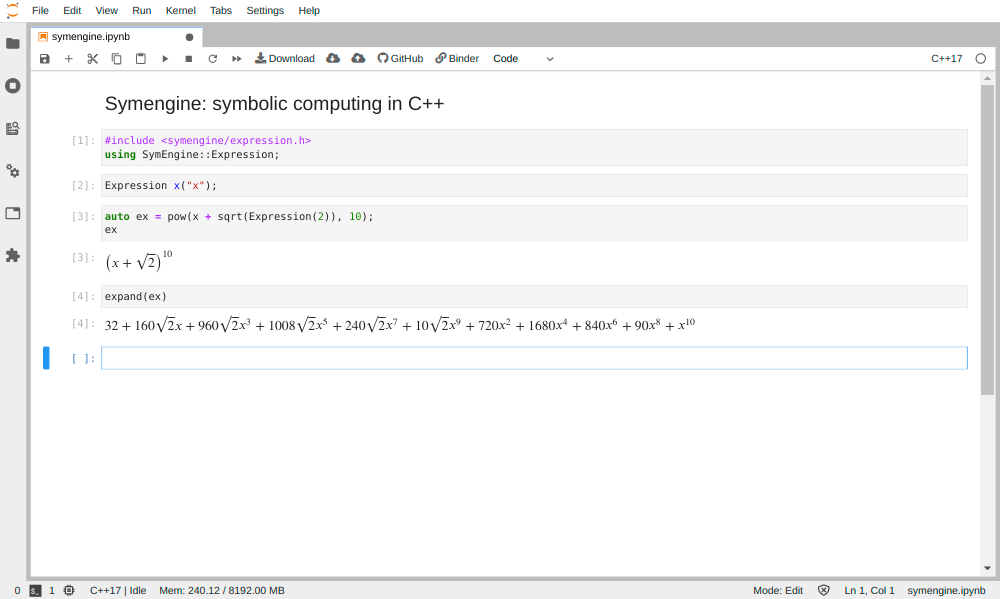Open the cell type Code dropdown

click(523, 59)
